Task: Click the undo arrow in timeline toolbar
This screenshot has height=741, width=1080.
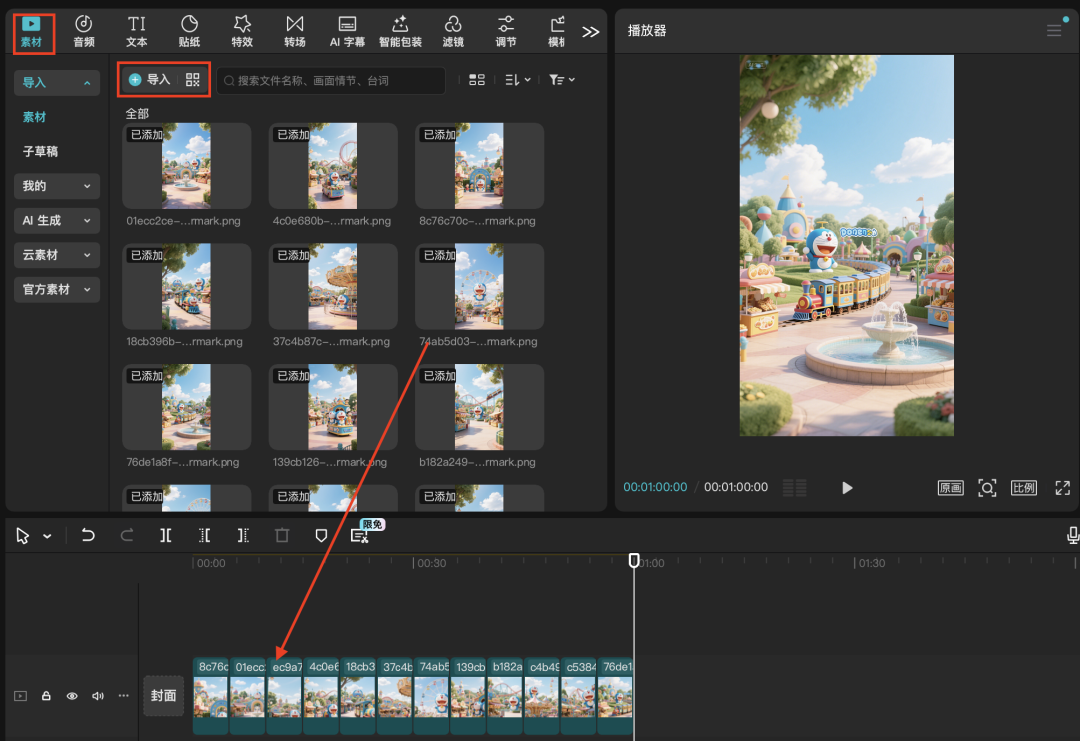Action: coord(88,536)
